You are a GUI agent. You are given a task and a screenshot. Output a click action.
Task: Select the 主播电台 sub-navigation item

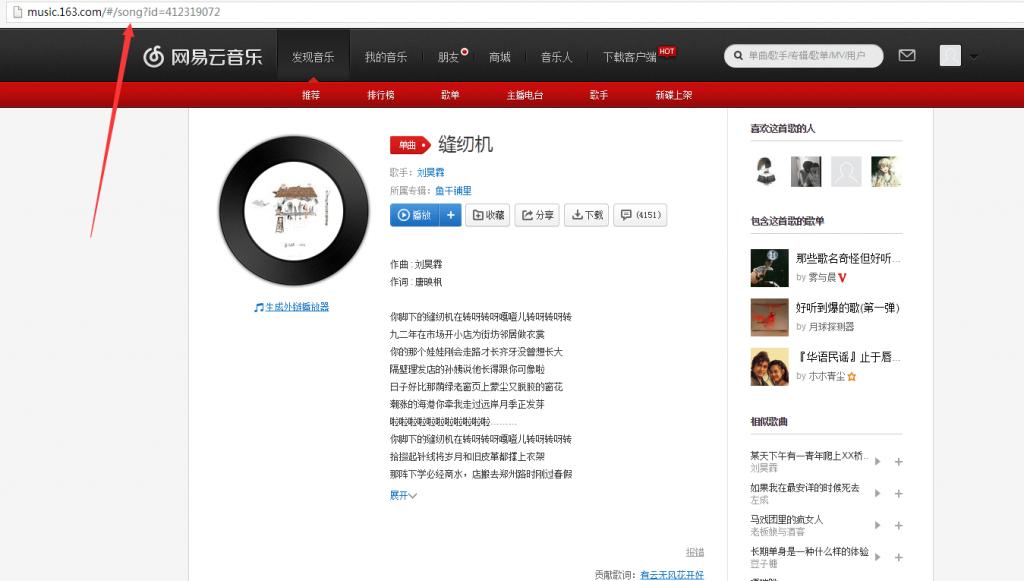[524, 95]
